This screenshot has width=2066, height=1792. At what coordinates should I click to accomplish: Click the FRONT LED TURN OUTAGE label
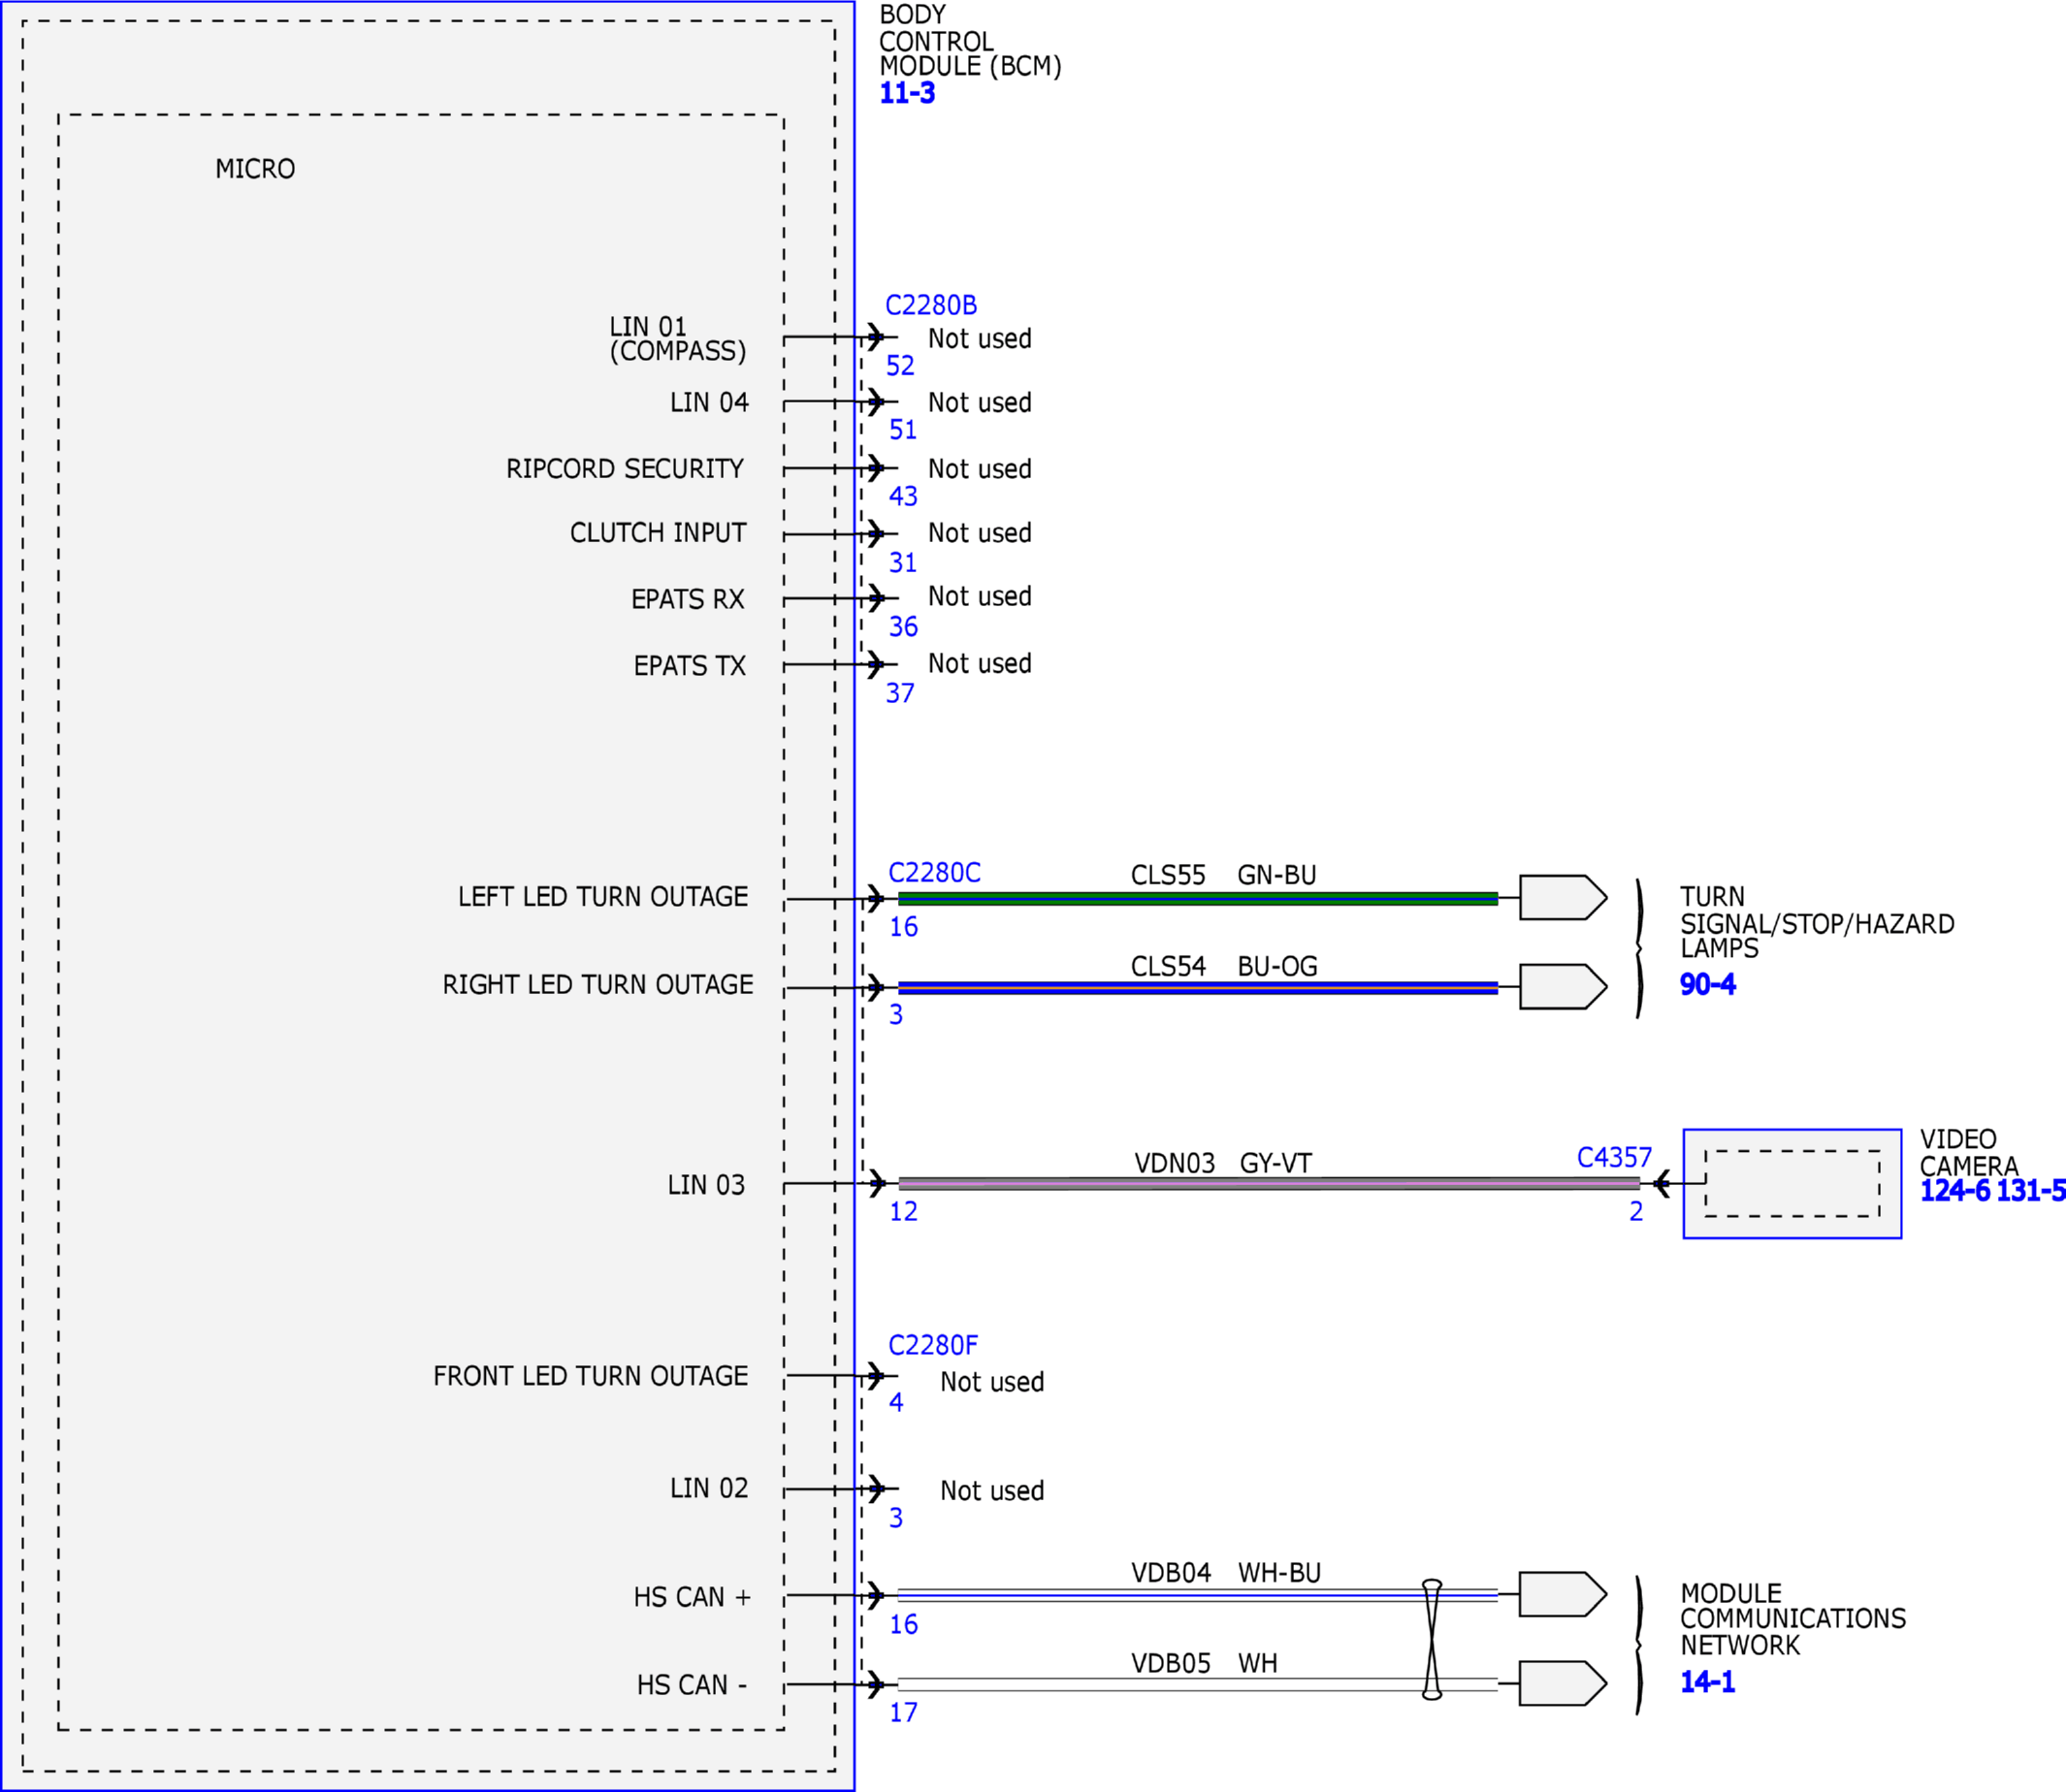coord(590,1376)
